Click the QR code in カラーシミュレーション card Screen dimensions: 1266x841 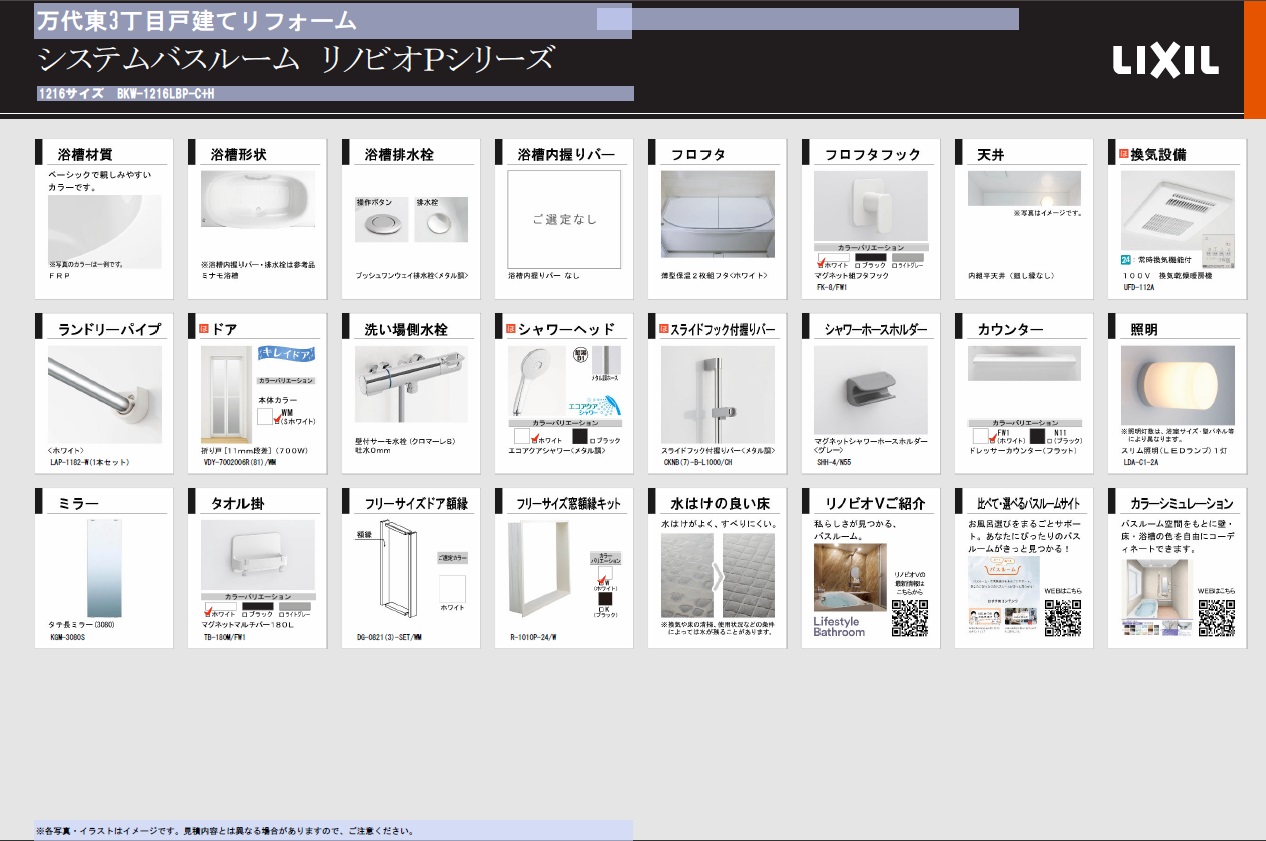click(1216, 618)
